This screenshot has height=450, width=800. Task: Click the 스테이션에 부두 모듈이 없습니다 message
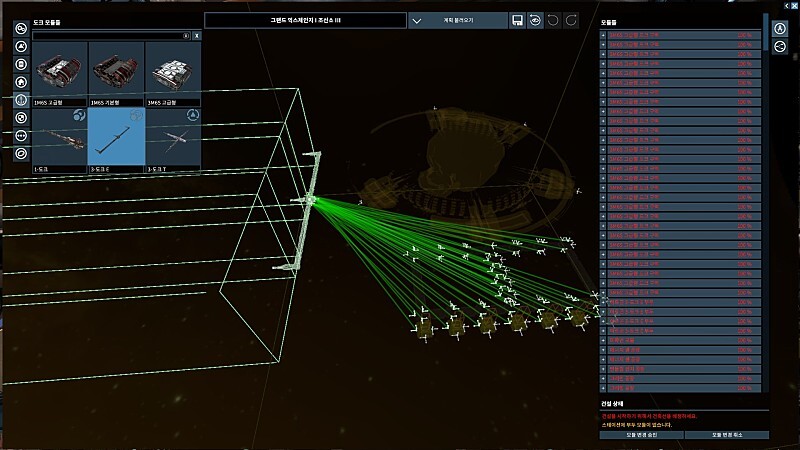coord(636,424)
